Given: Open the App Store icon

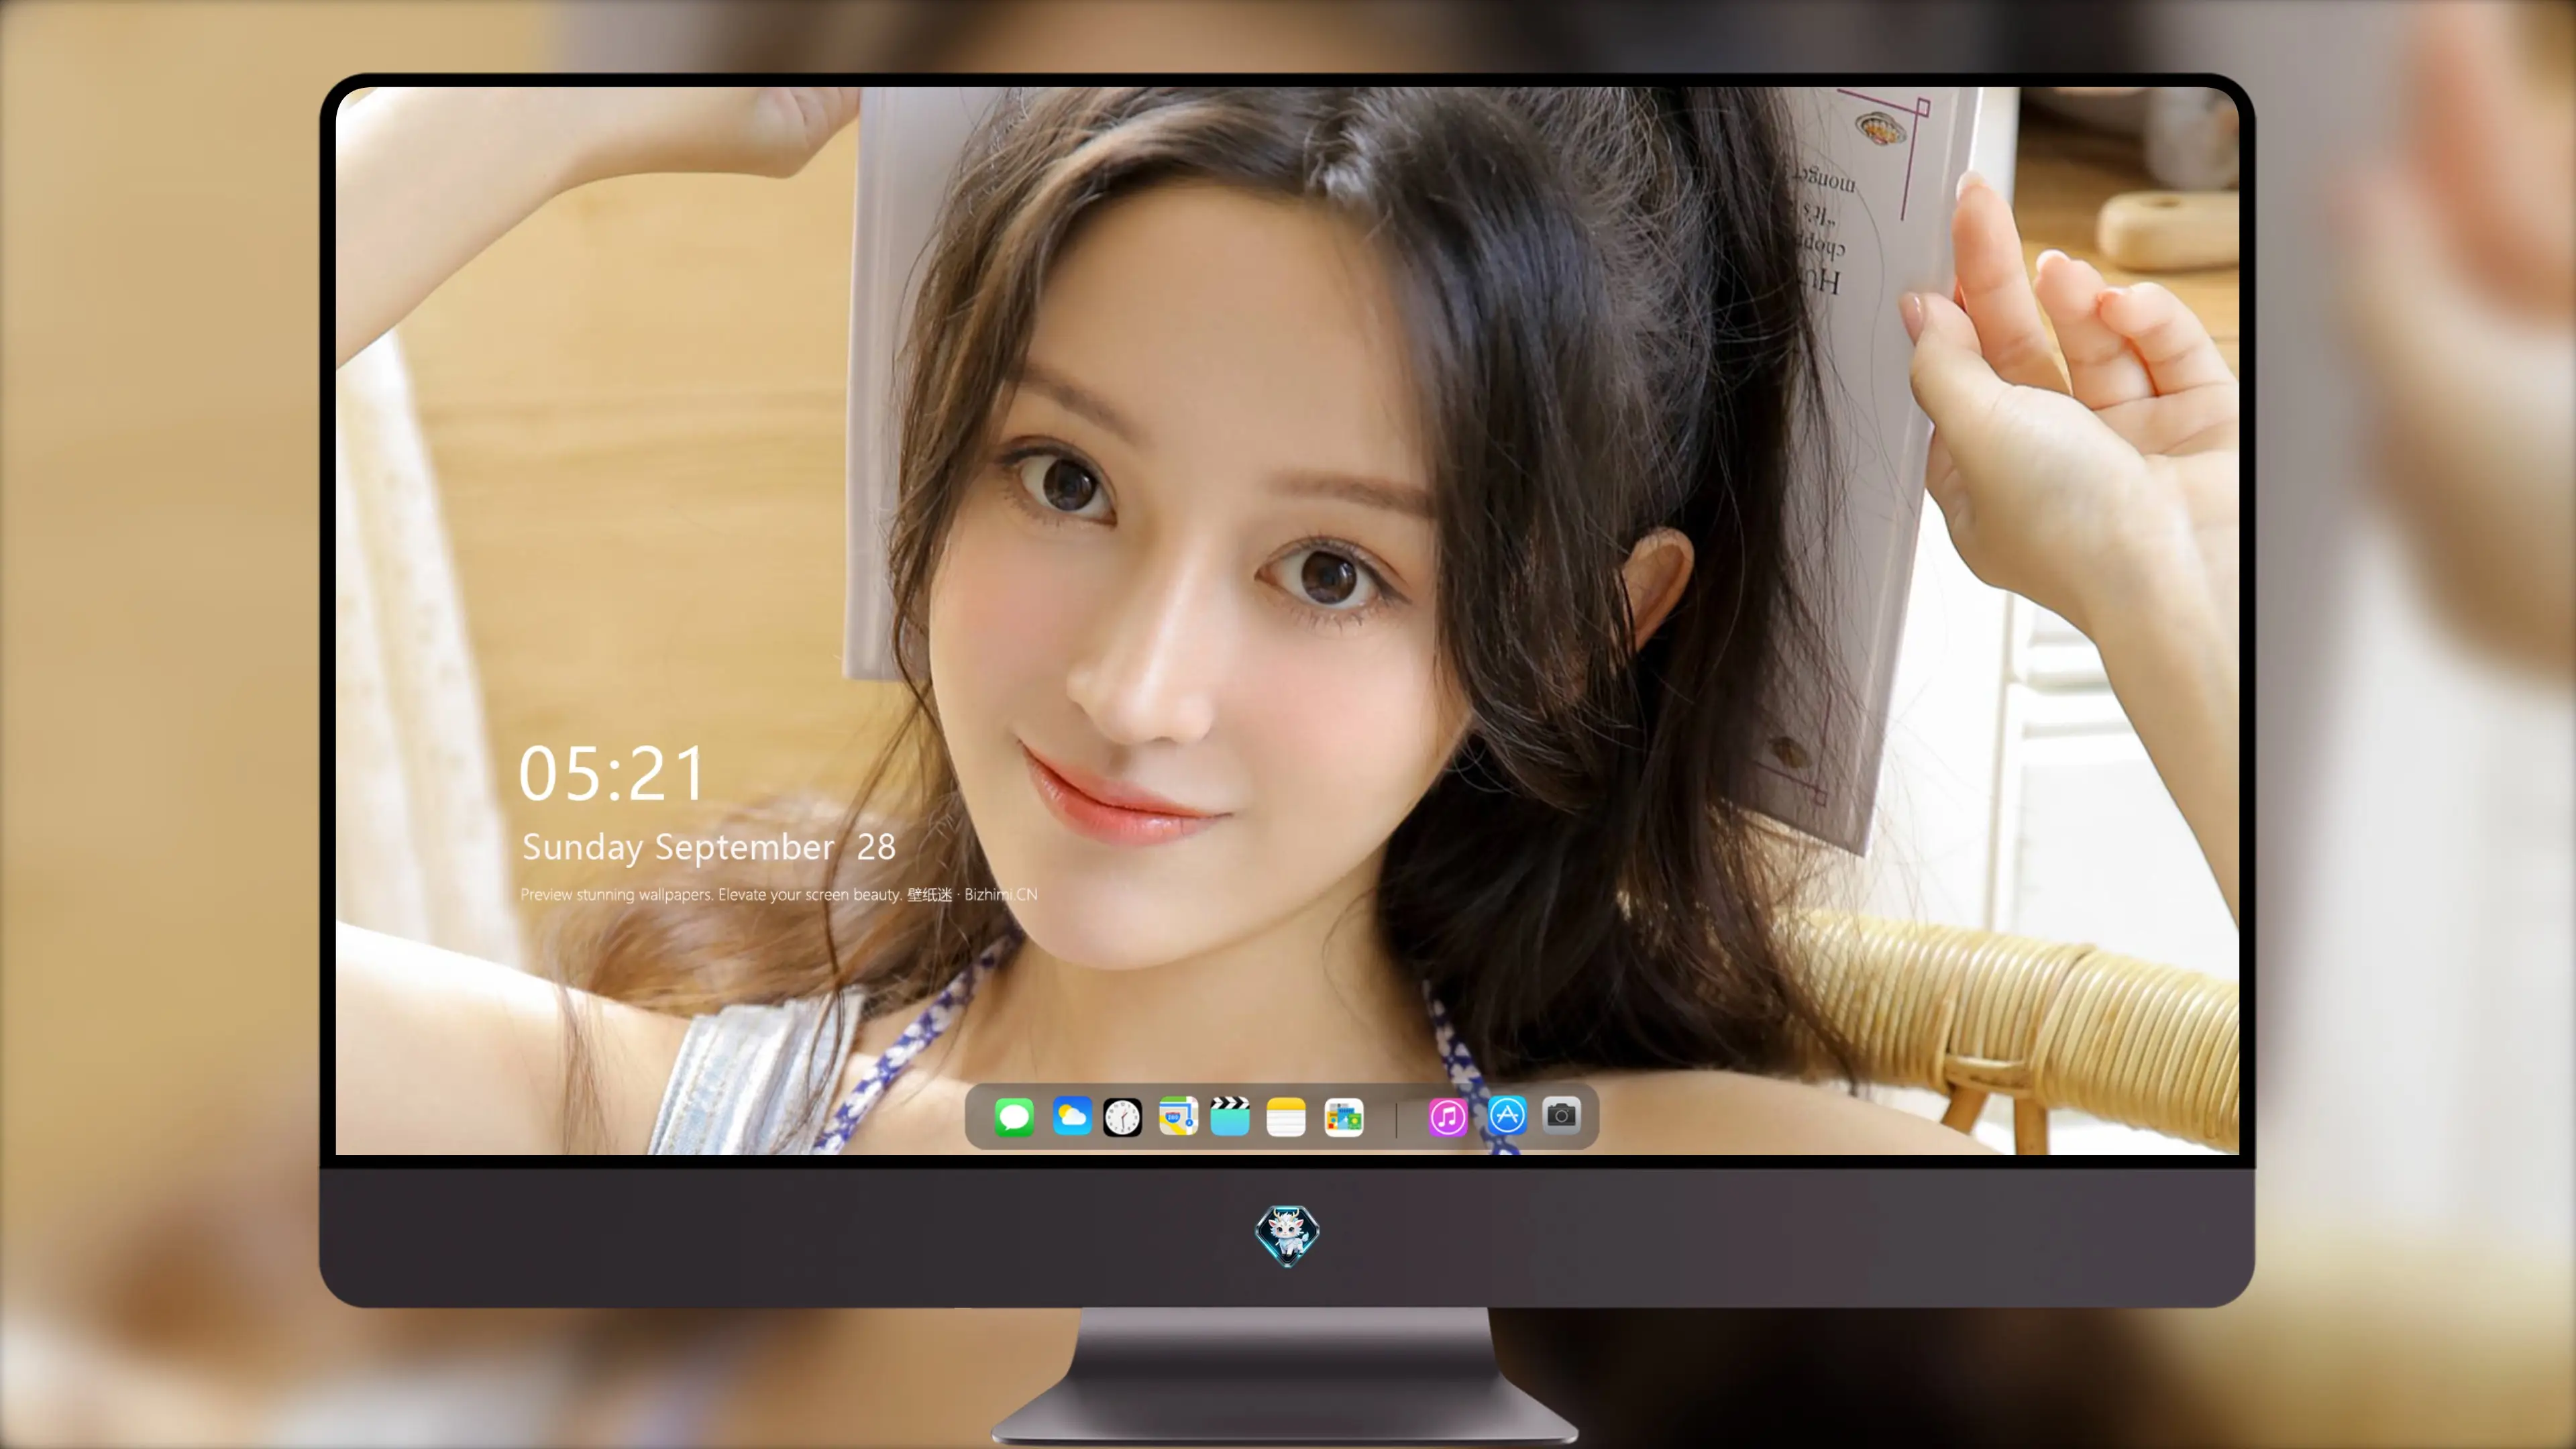Looking at the screenshot, I should coord(1507,1115).
